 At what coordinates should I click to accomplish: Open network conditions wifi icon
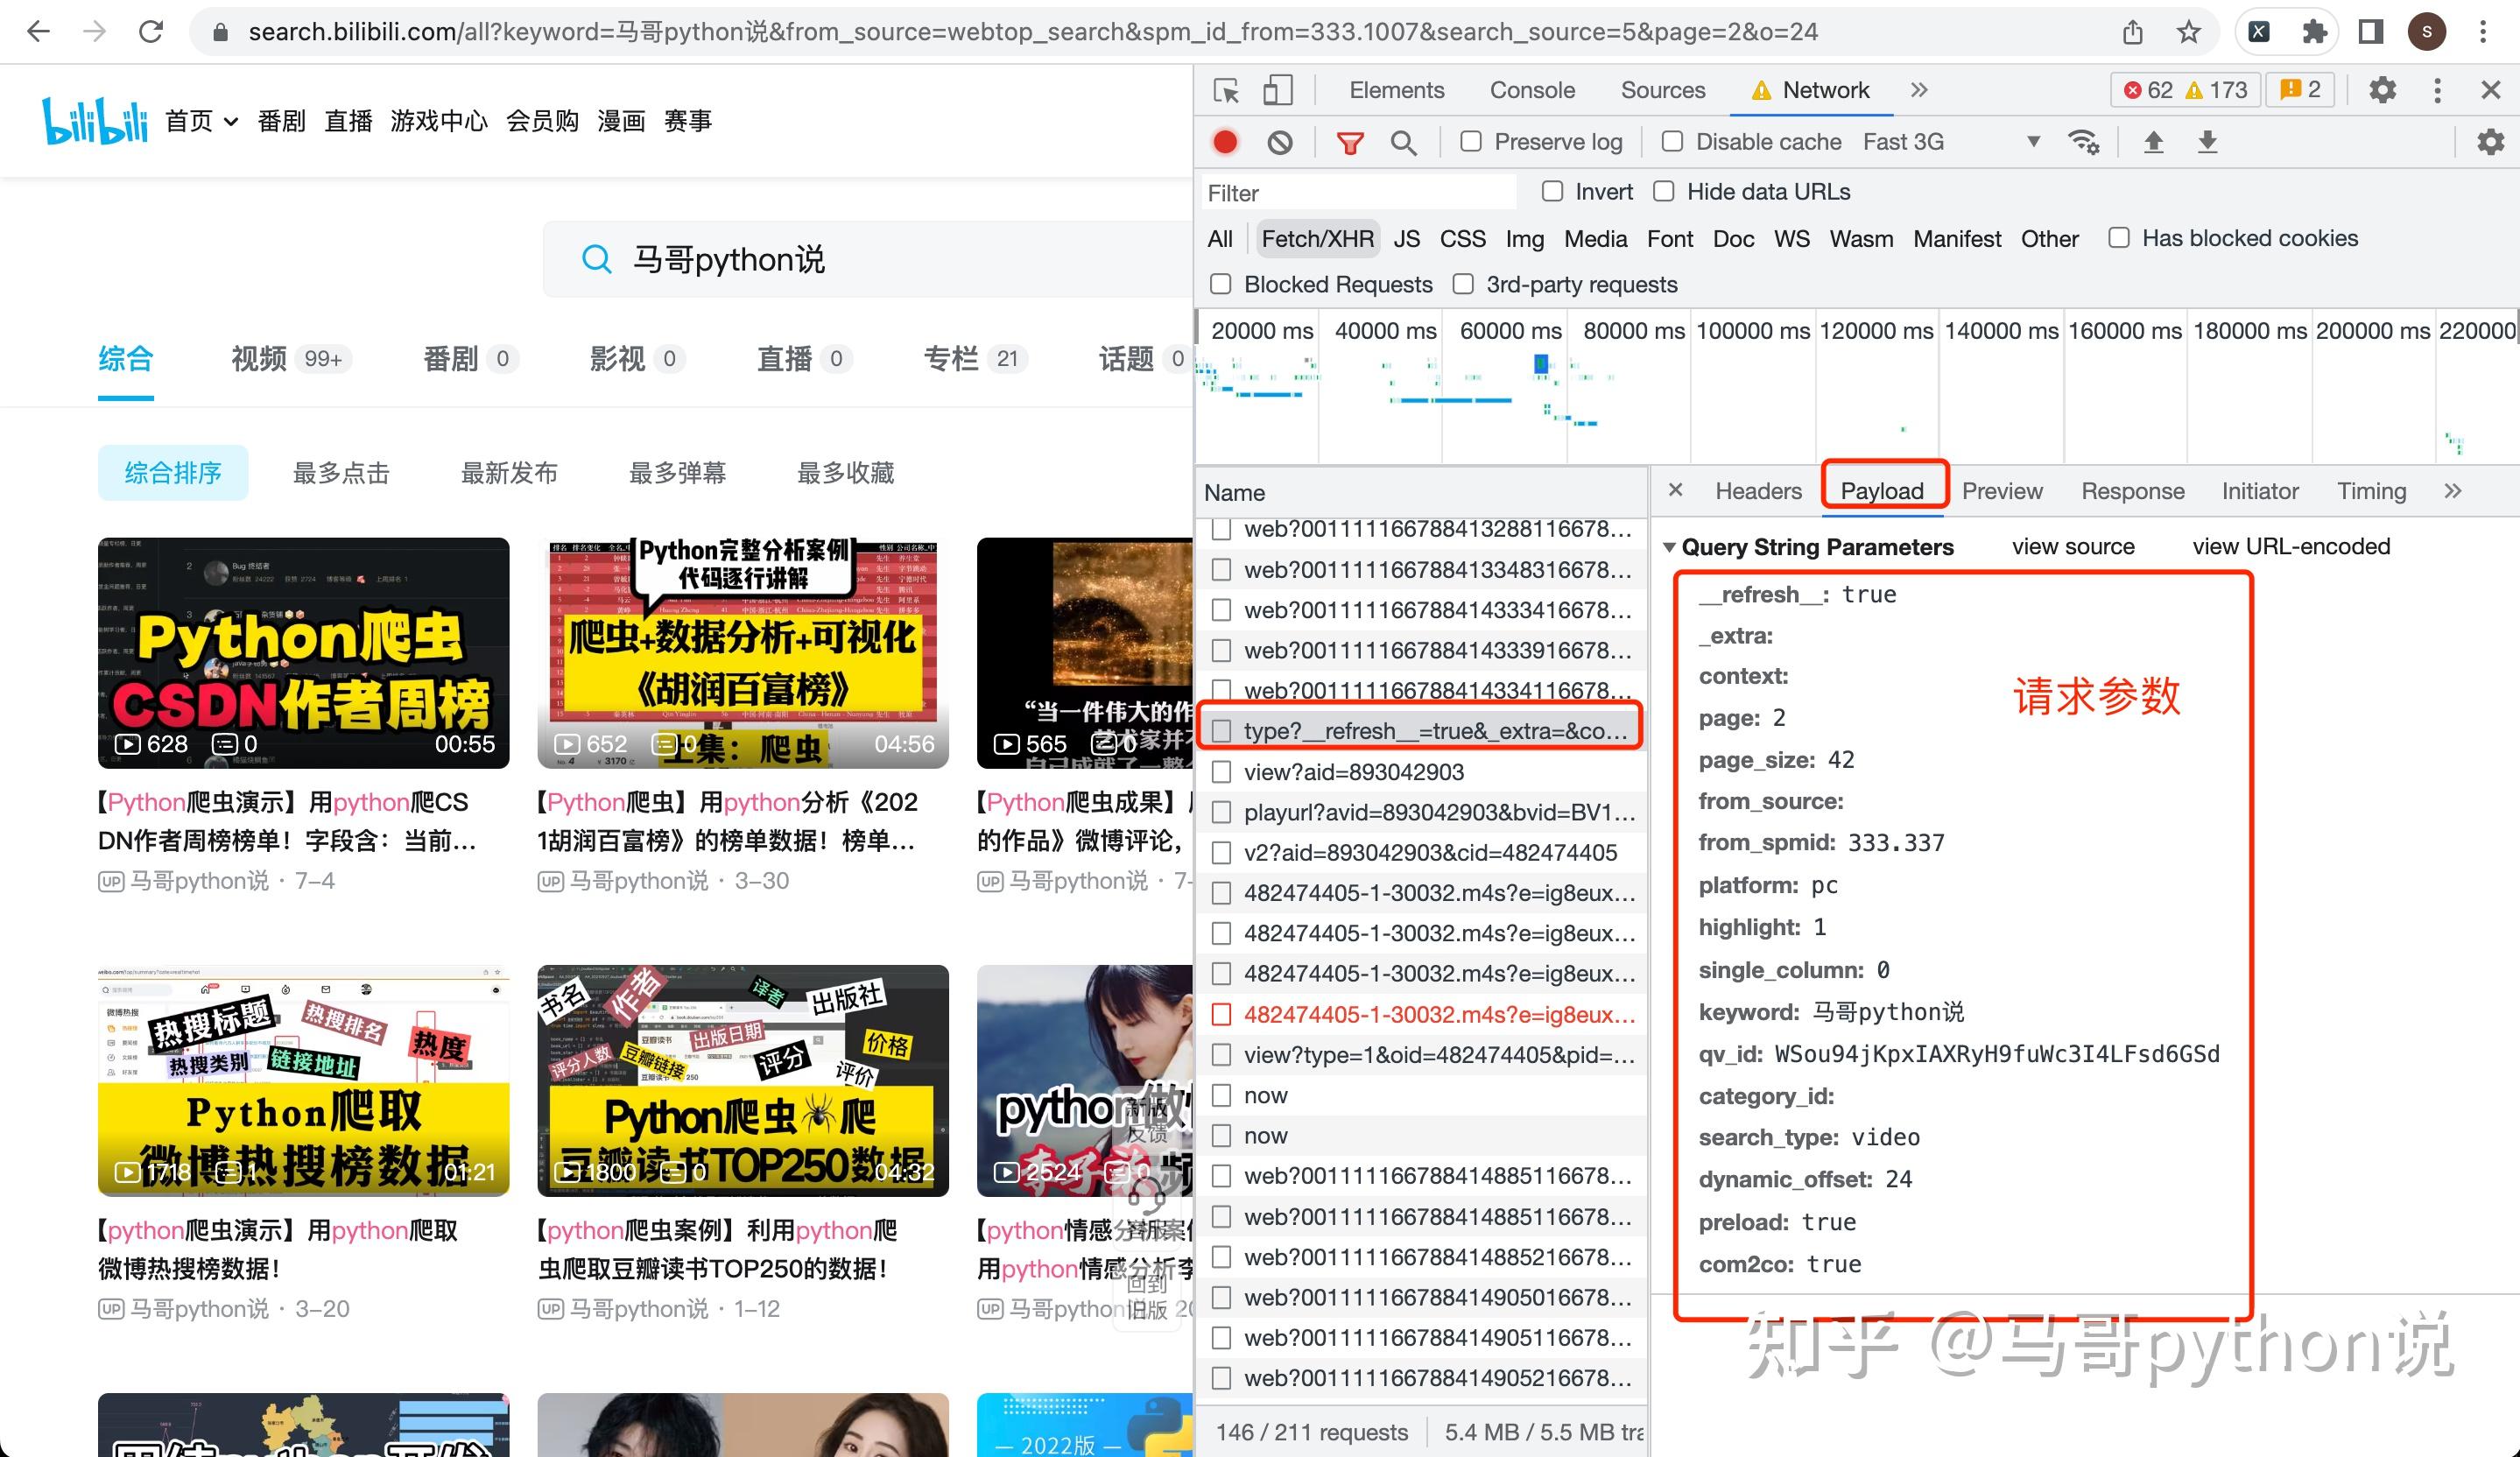[x=2083, y=142]
